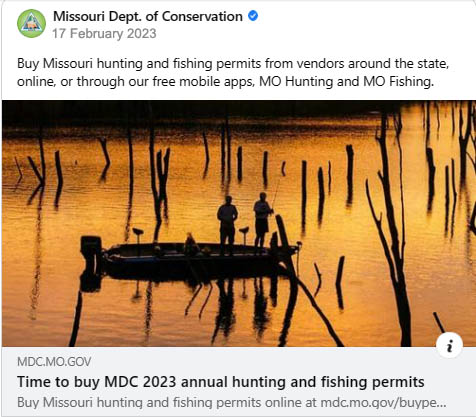
Task: Click the link description mentioning mdc.mo.gov/buype…
Action: click(232, 402)
